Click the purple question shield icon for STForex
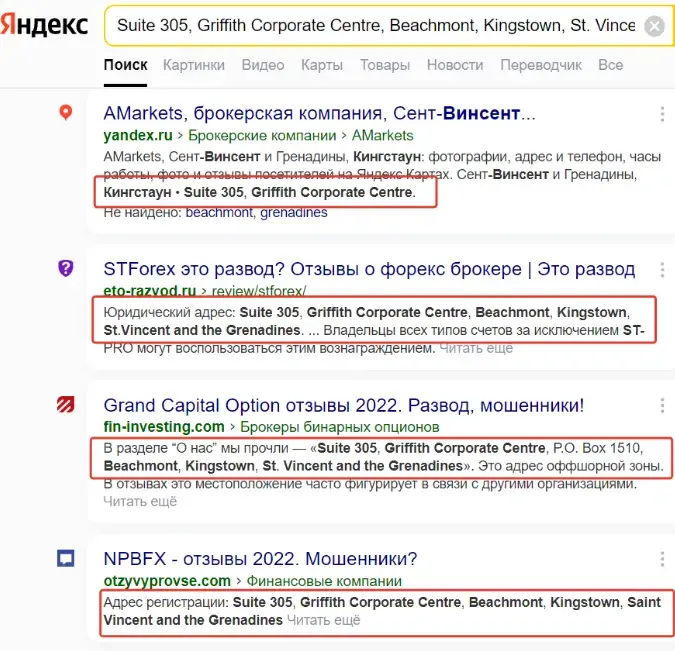This screenshot has width=675, height=651. click(65, 268)
